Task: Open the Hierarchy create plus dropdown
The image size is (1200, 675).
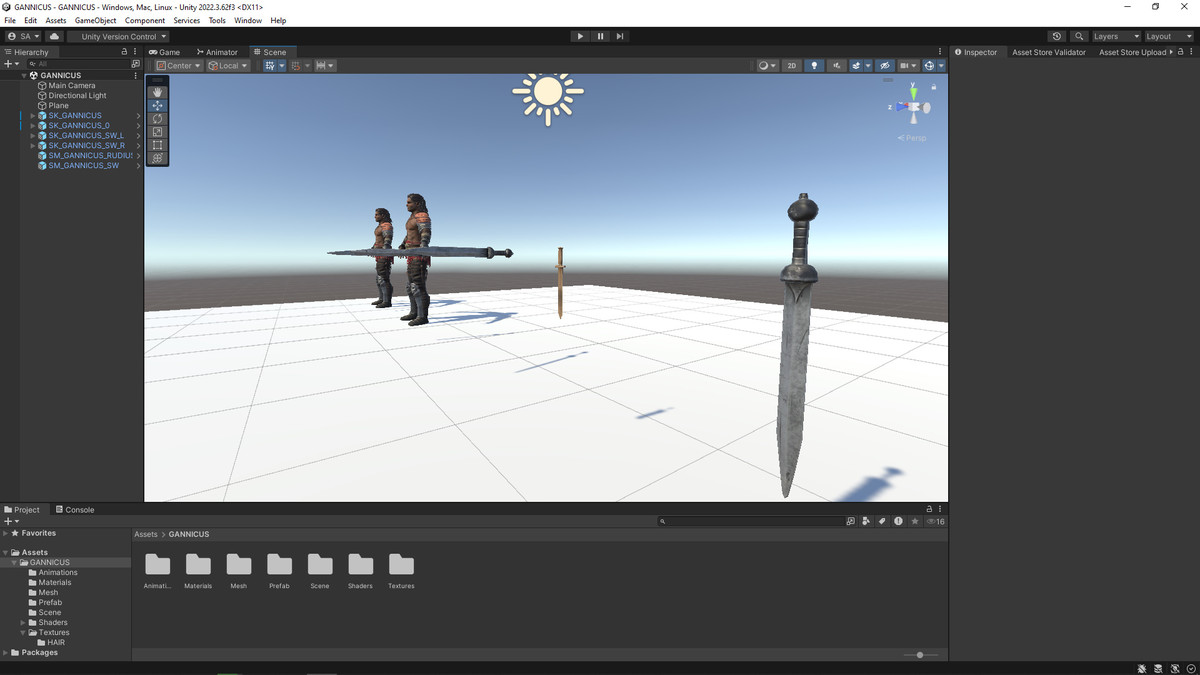Action: click(x=11, y=64)
